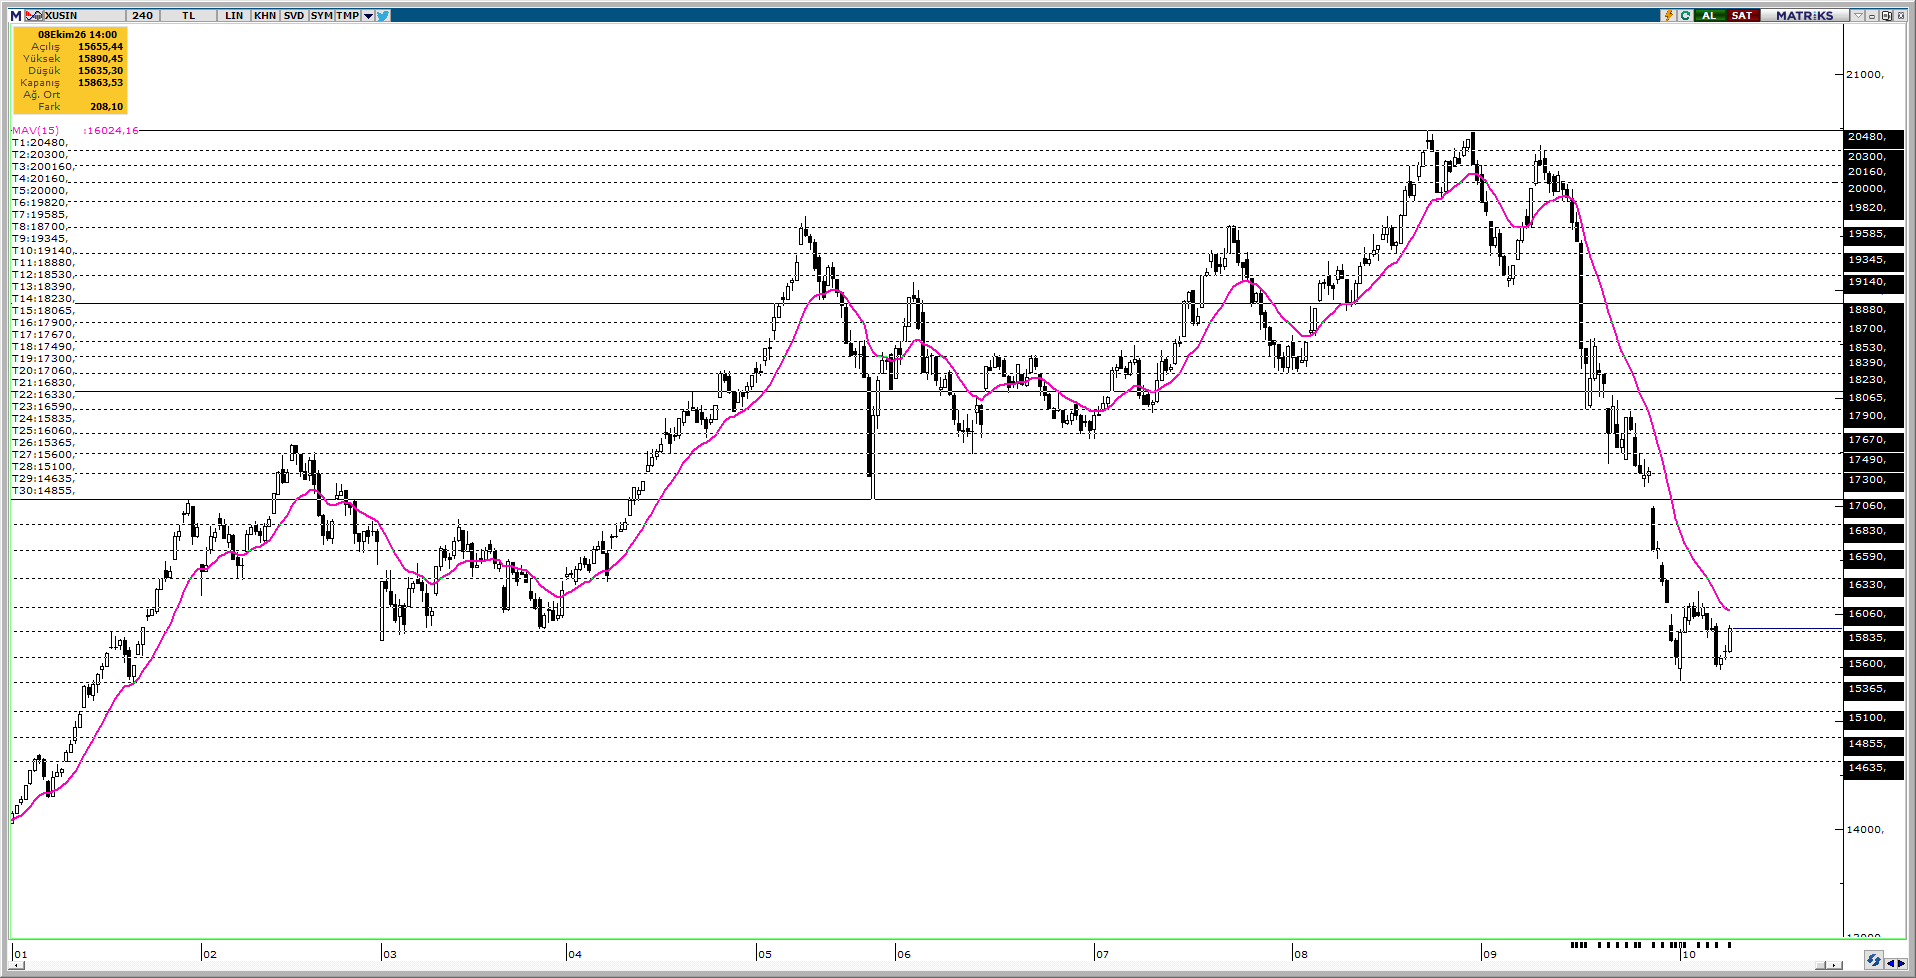Click the KHN toolbar button
This screenshot has height=978, width=1916.
tap(265, 16)
